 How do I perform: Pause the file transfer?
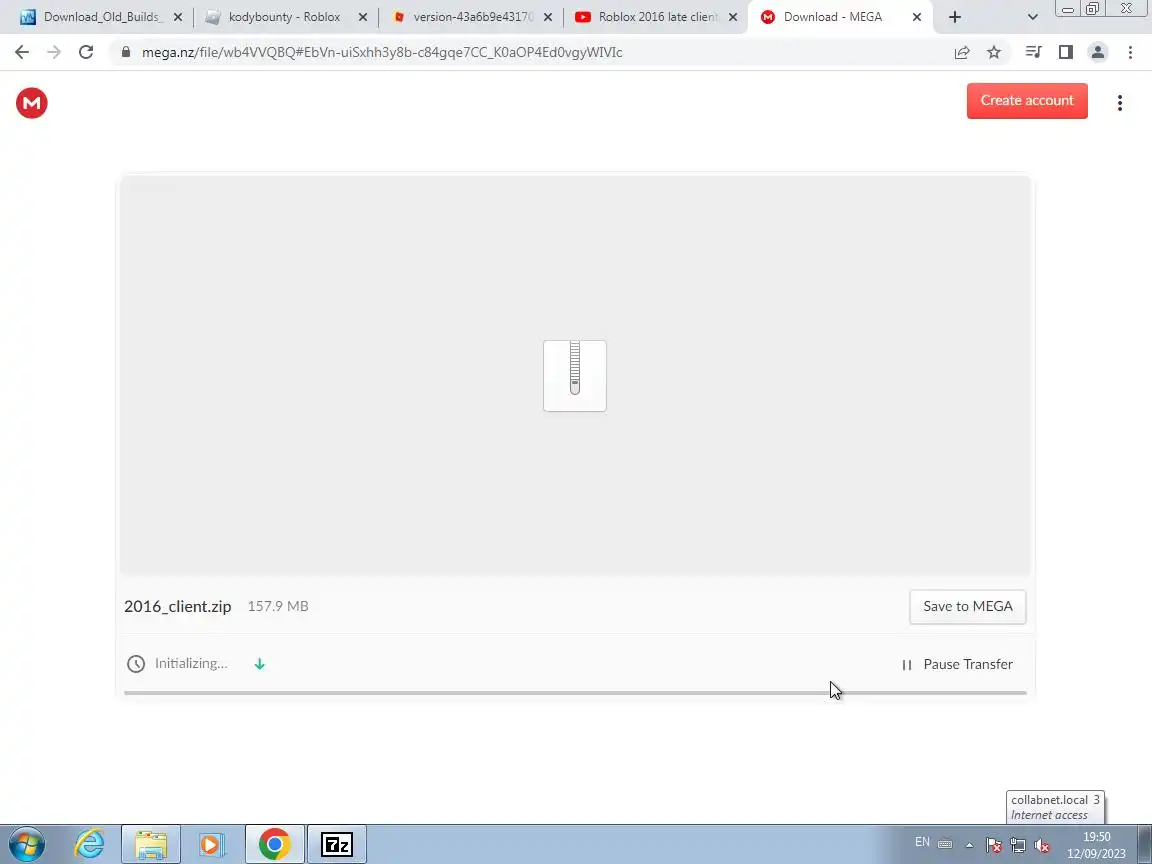pos(957,664)
